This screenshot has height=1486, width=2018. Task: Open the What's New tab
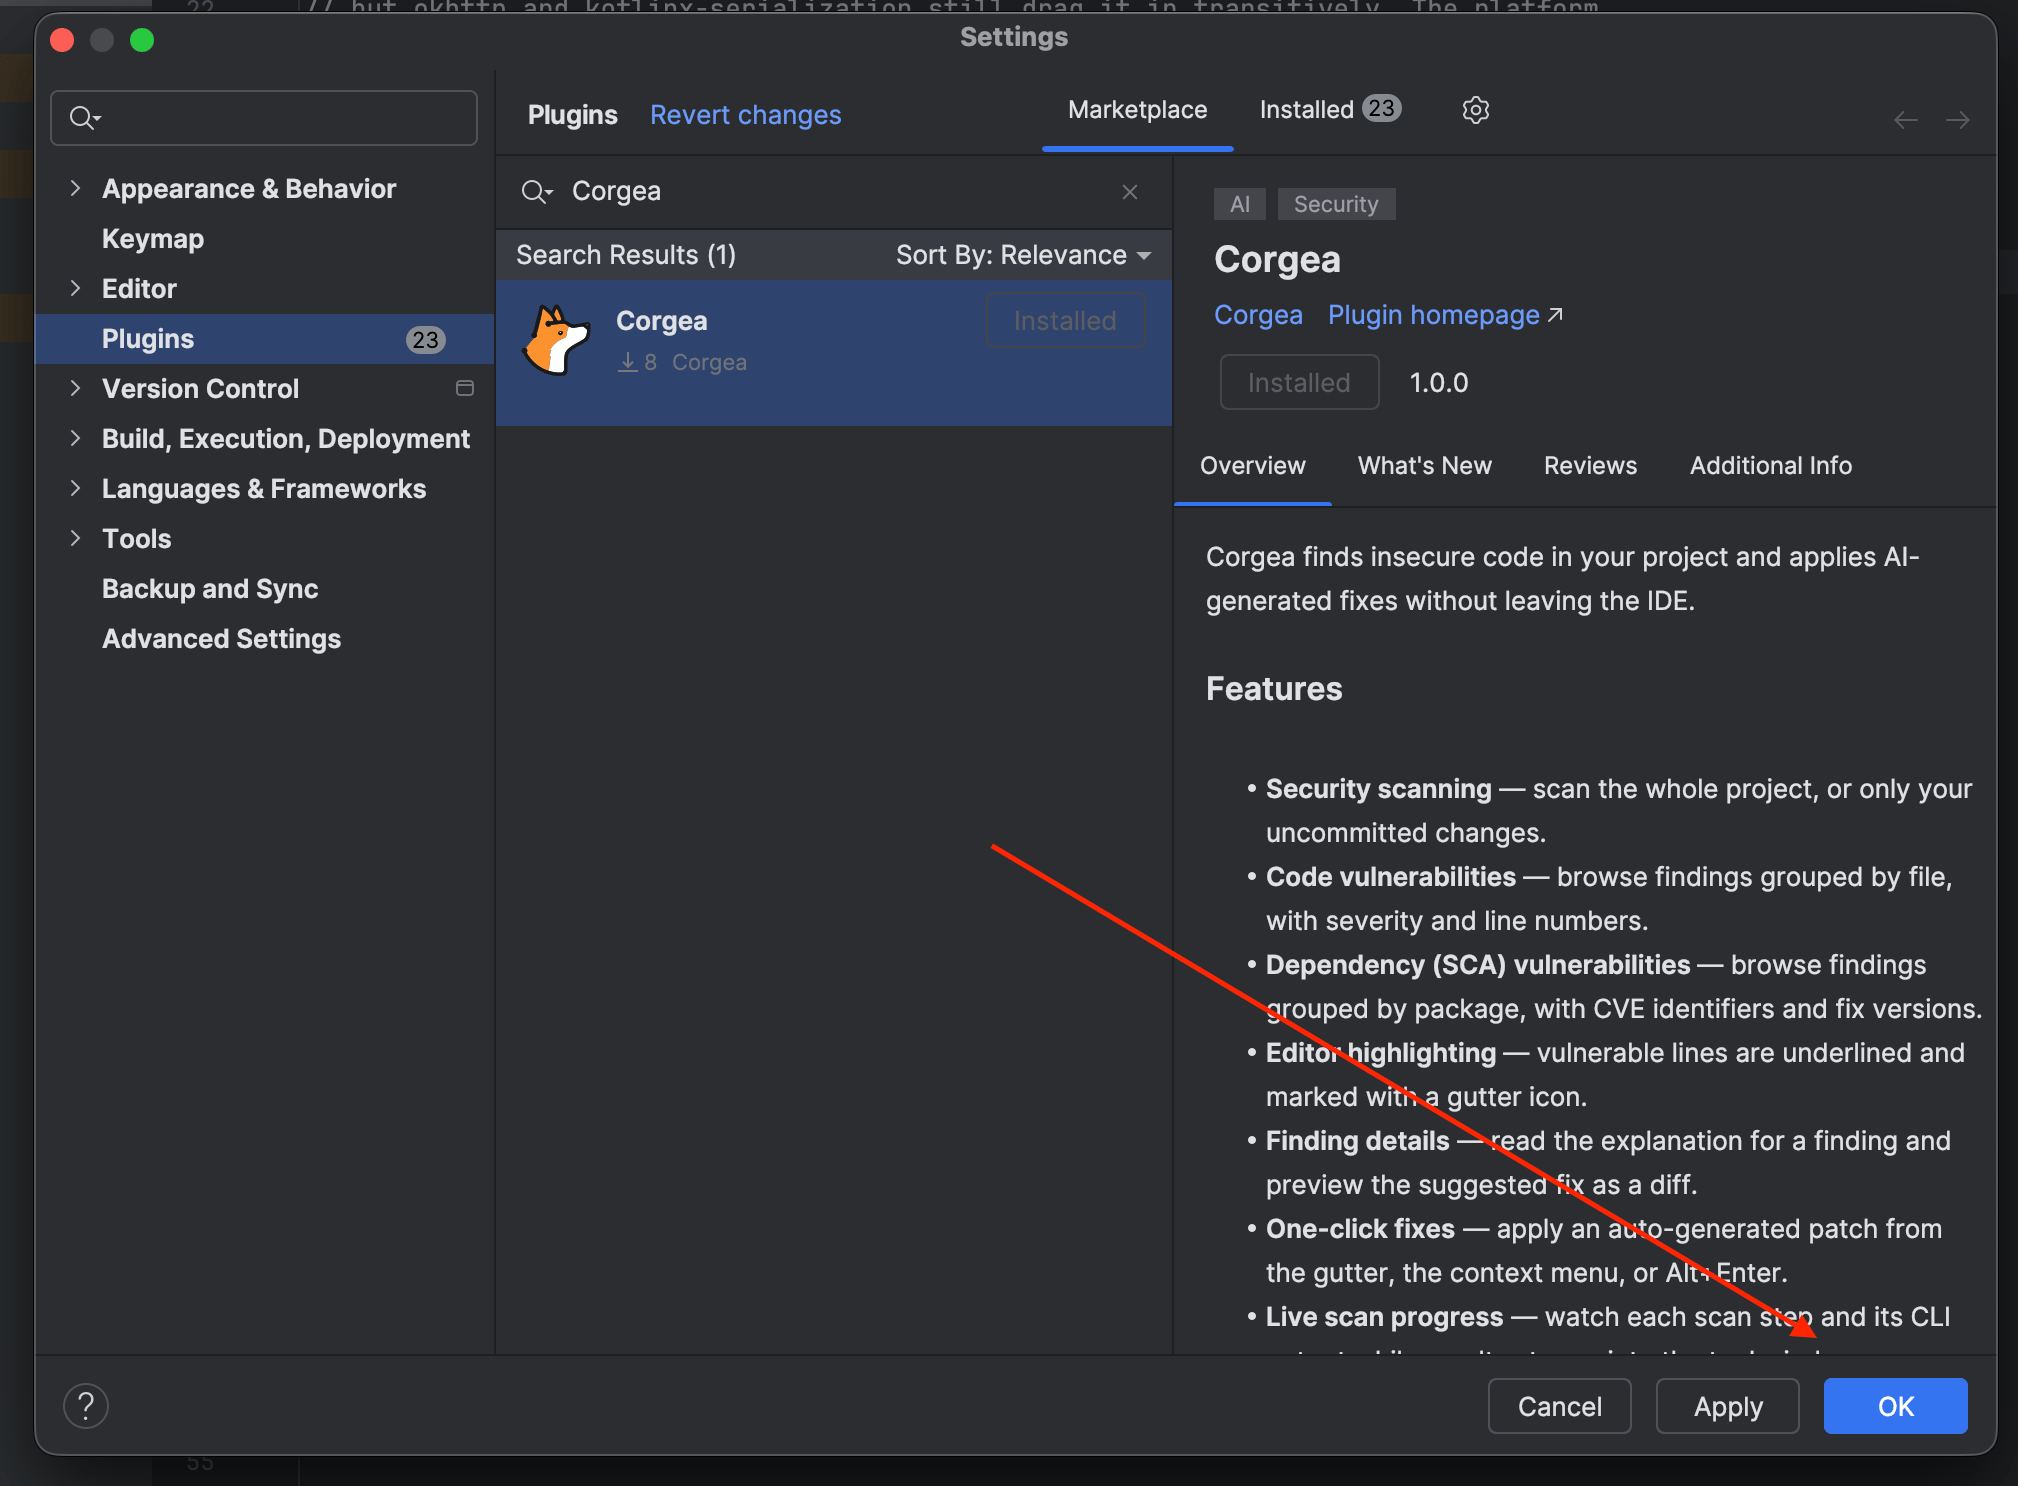[1424, 466]
